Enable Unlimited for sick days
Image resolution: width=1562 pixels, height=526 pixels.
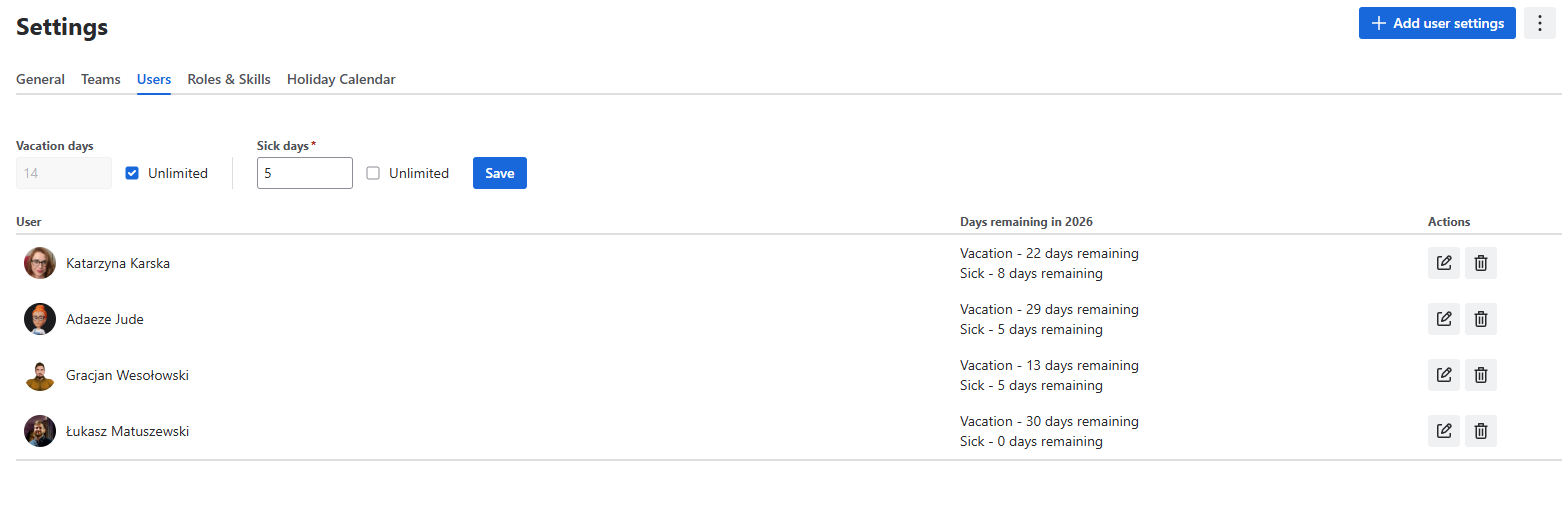pos(373,173)
